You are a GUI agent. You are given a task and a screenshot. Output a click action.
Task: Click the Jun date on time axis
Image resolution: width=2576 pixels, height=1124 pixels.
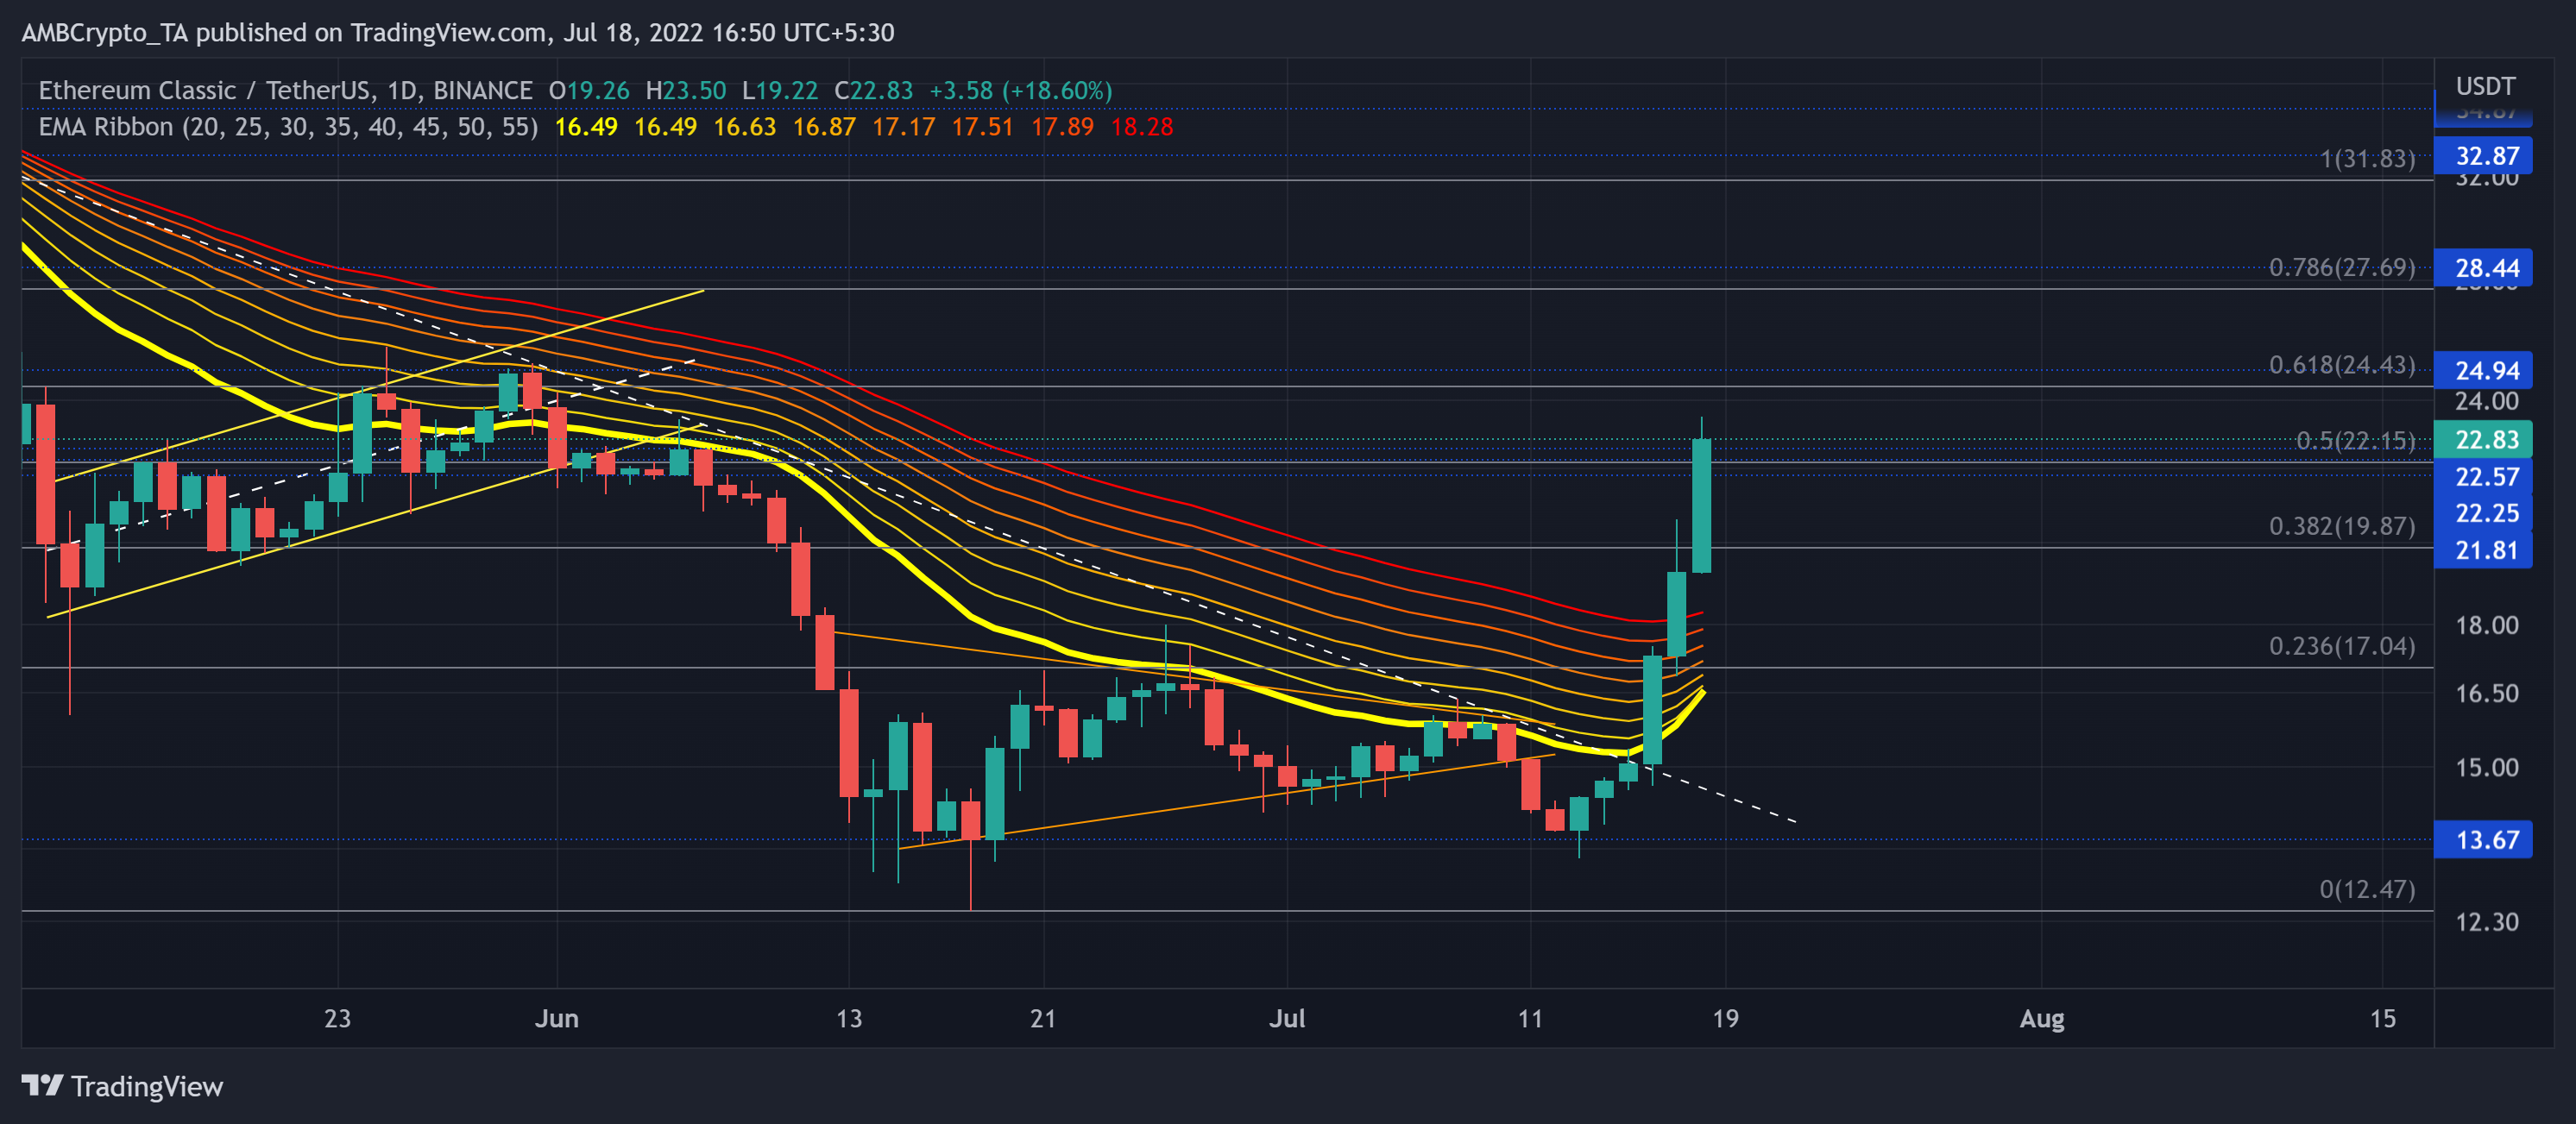tap(557, 1018)
